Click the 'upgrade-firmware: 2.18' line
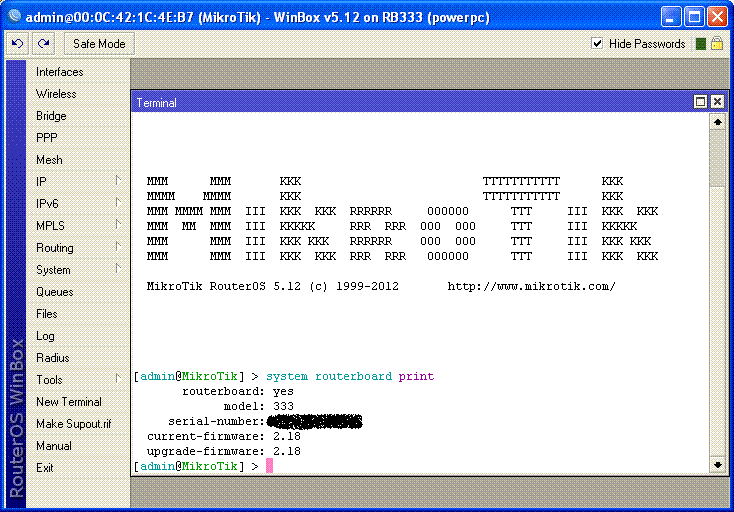The image size is (734, 512). click(224, 451)
